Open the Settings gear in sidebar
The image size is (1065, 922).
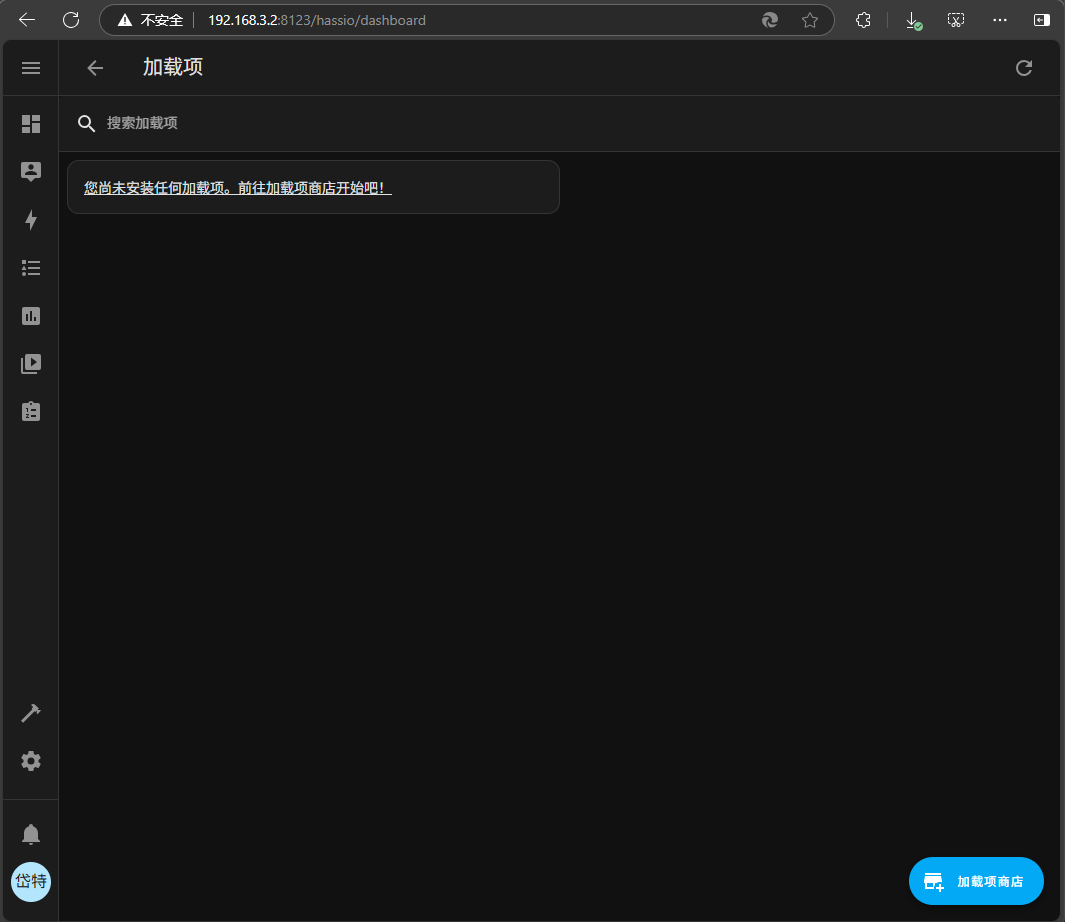click(31, 761)
